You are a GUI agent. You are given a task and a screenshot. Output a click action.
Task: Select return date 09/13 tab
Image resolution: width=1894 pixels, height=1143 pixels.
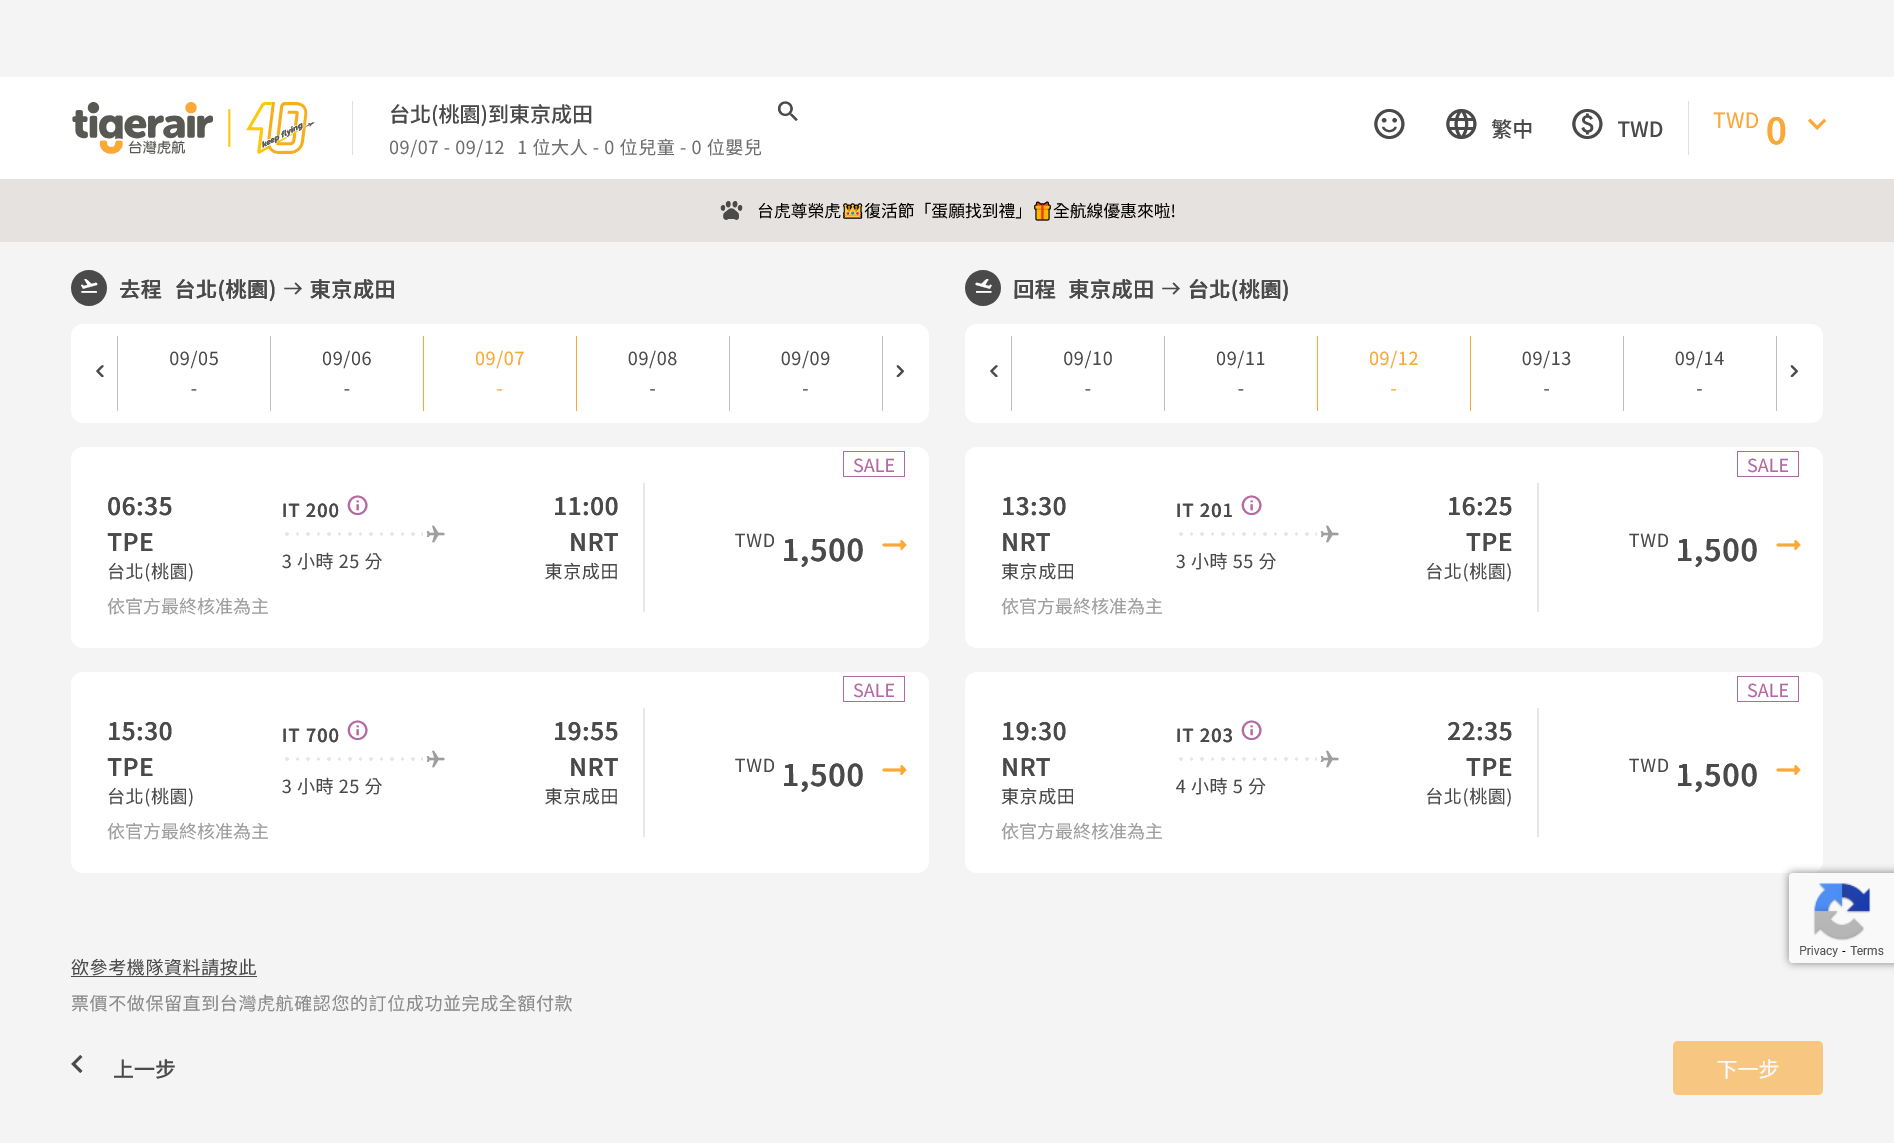click(x=1546, y=372)
